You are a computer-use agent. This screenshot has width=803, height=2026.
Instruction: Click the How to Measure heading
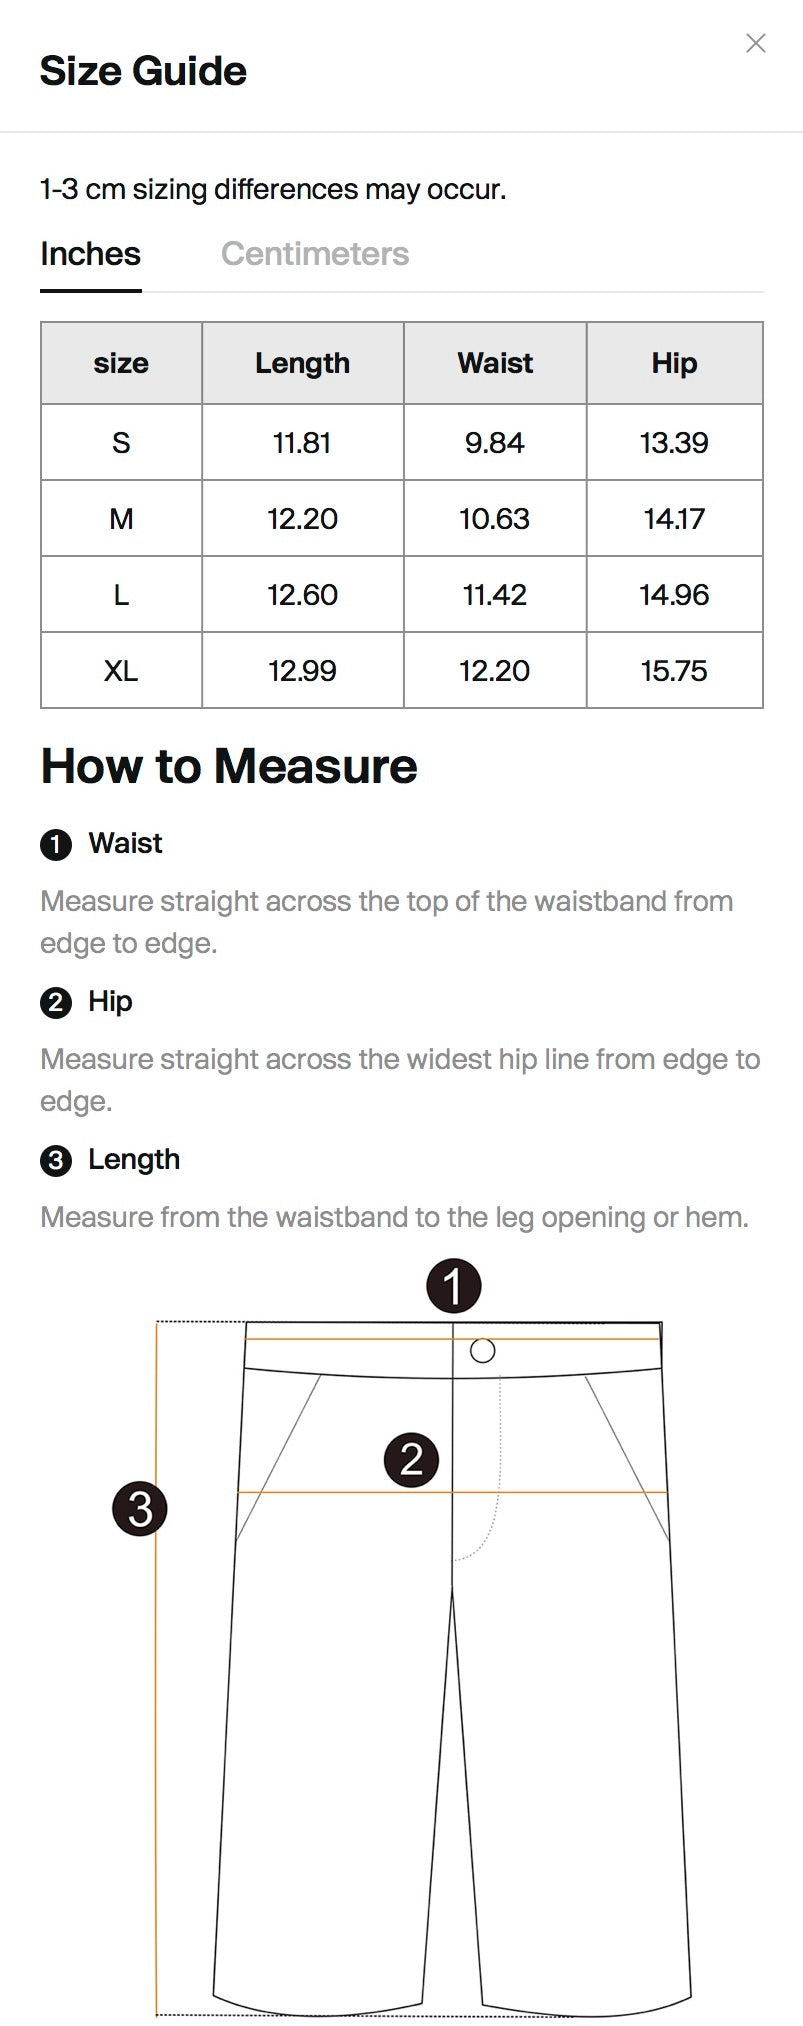(x=229, y=767)
